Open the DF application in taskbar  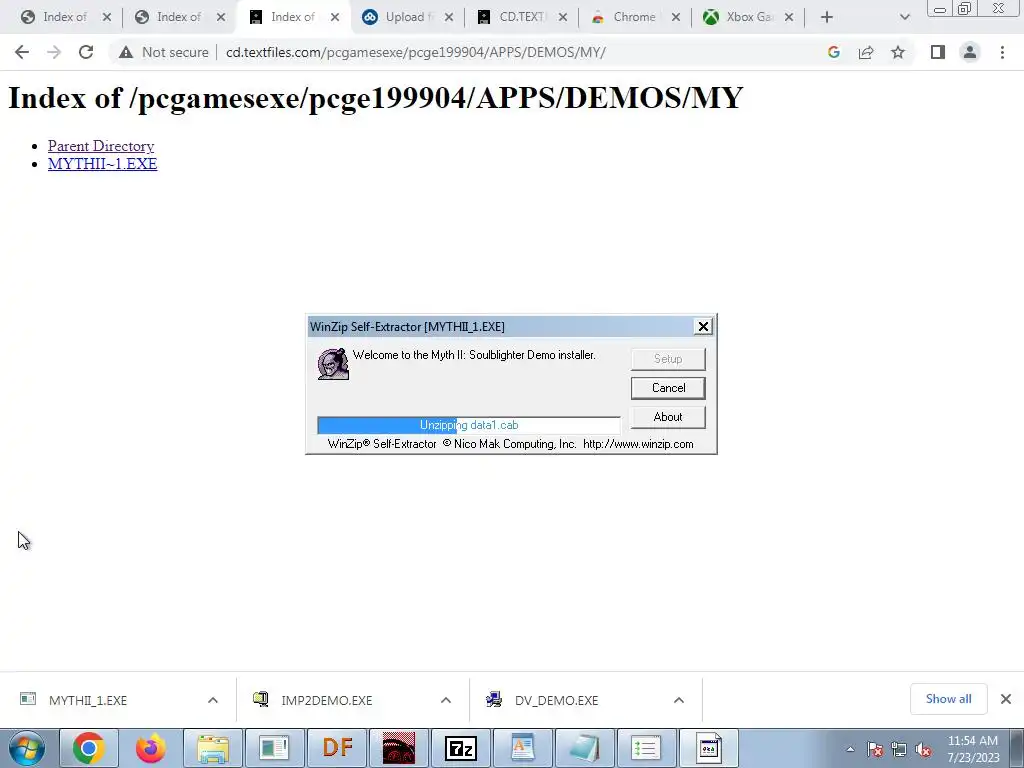[337, 748]
